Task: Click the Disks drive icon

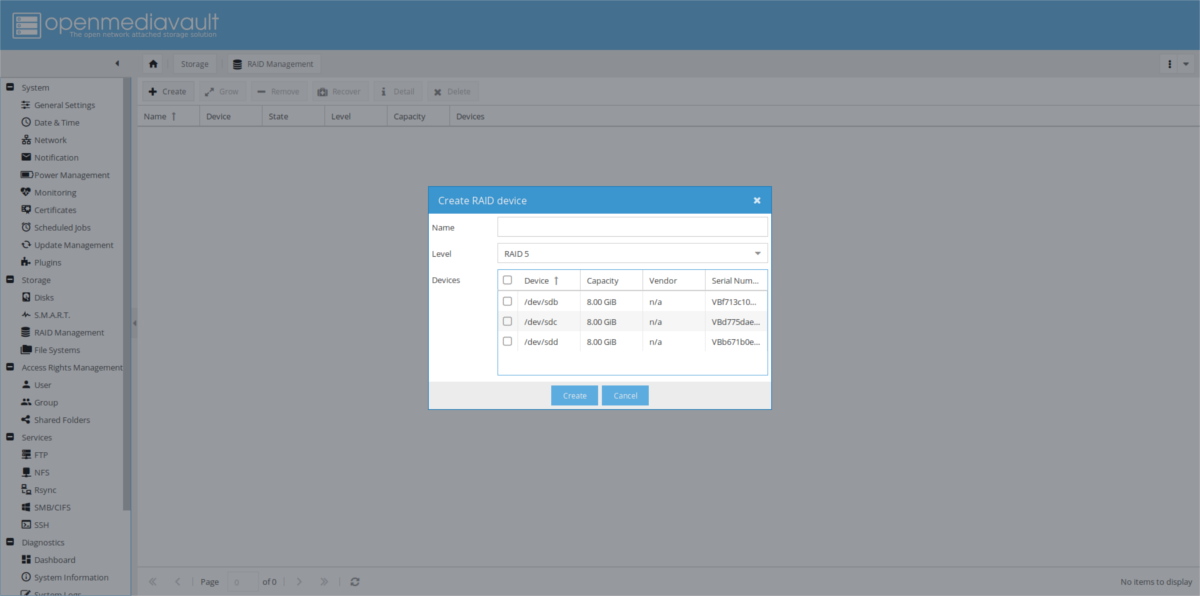Action: (26, 297)
